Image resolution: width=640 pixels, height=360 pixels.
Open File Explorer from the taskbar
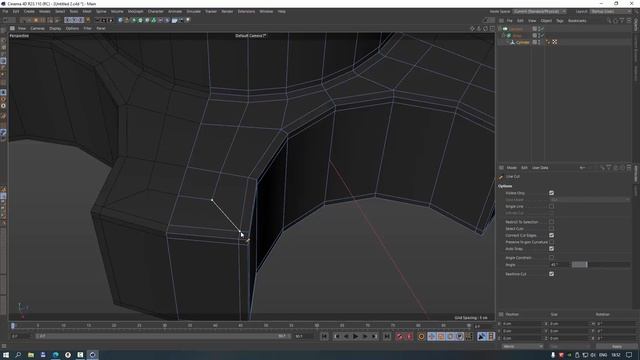pyautogui.click(x=31, y=355)
